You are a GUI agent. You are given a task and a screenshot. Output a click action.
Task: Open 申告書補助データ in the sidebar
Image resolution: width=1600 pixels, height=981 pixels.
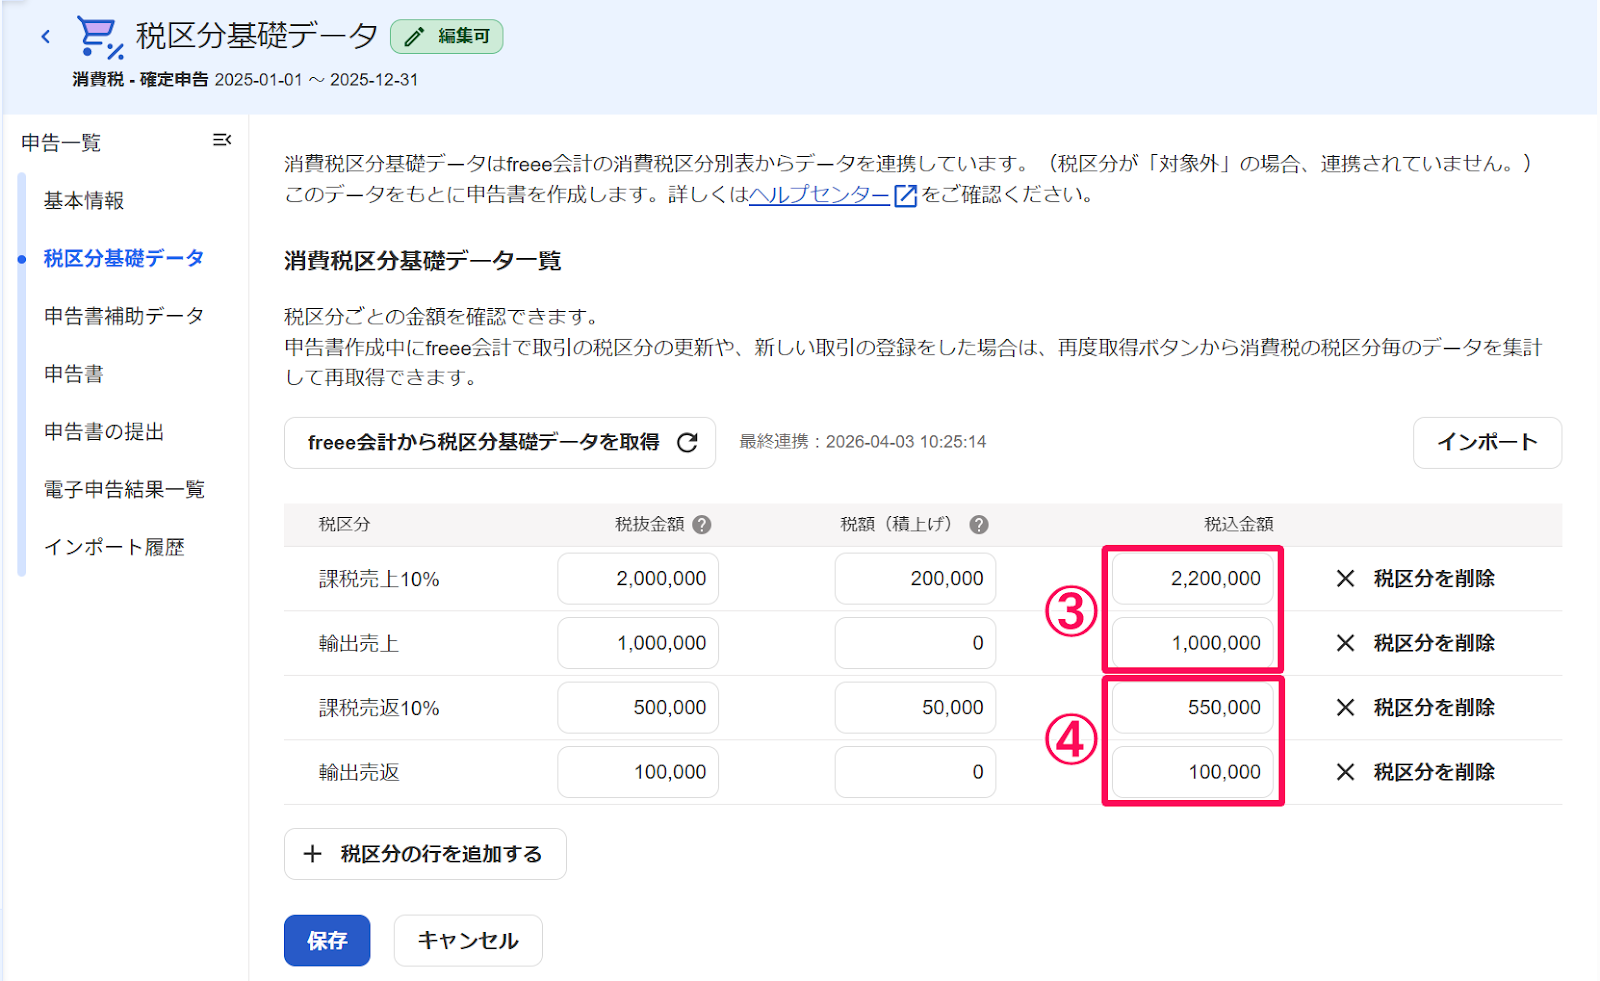pos(124,316)
